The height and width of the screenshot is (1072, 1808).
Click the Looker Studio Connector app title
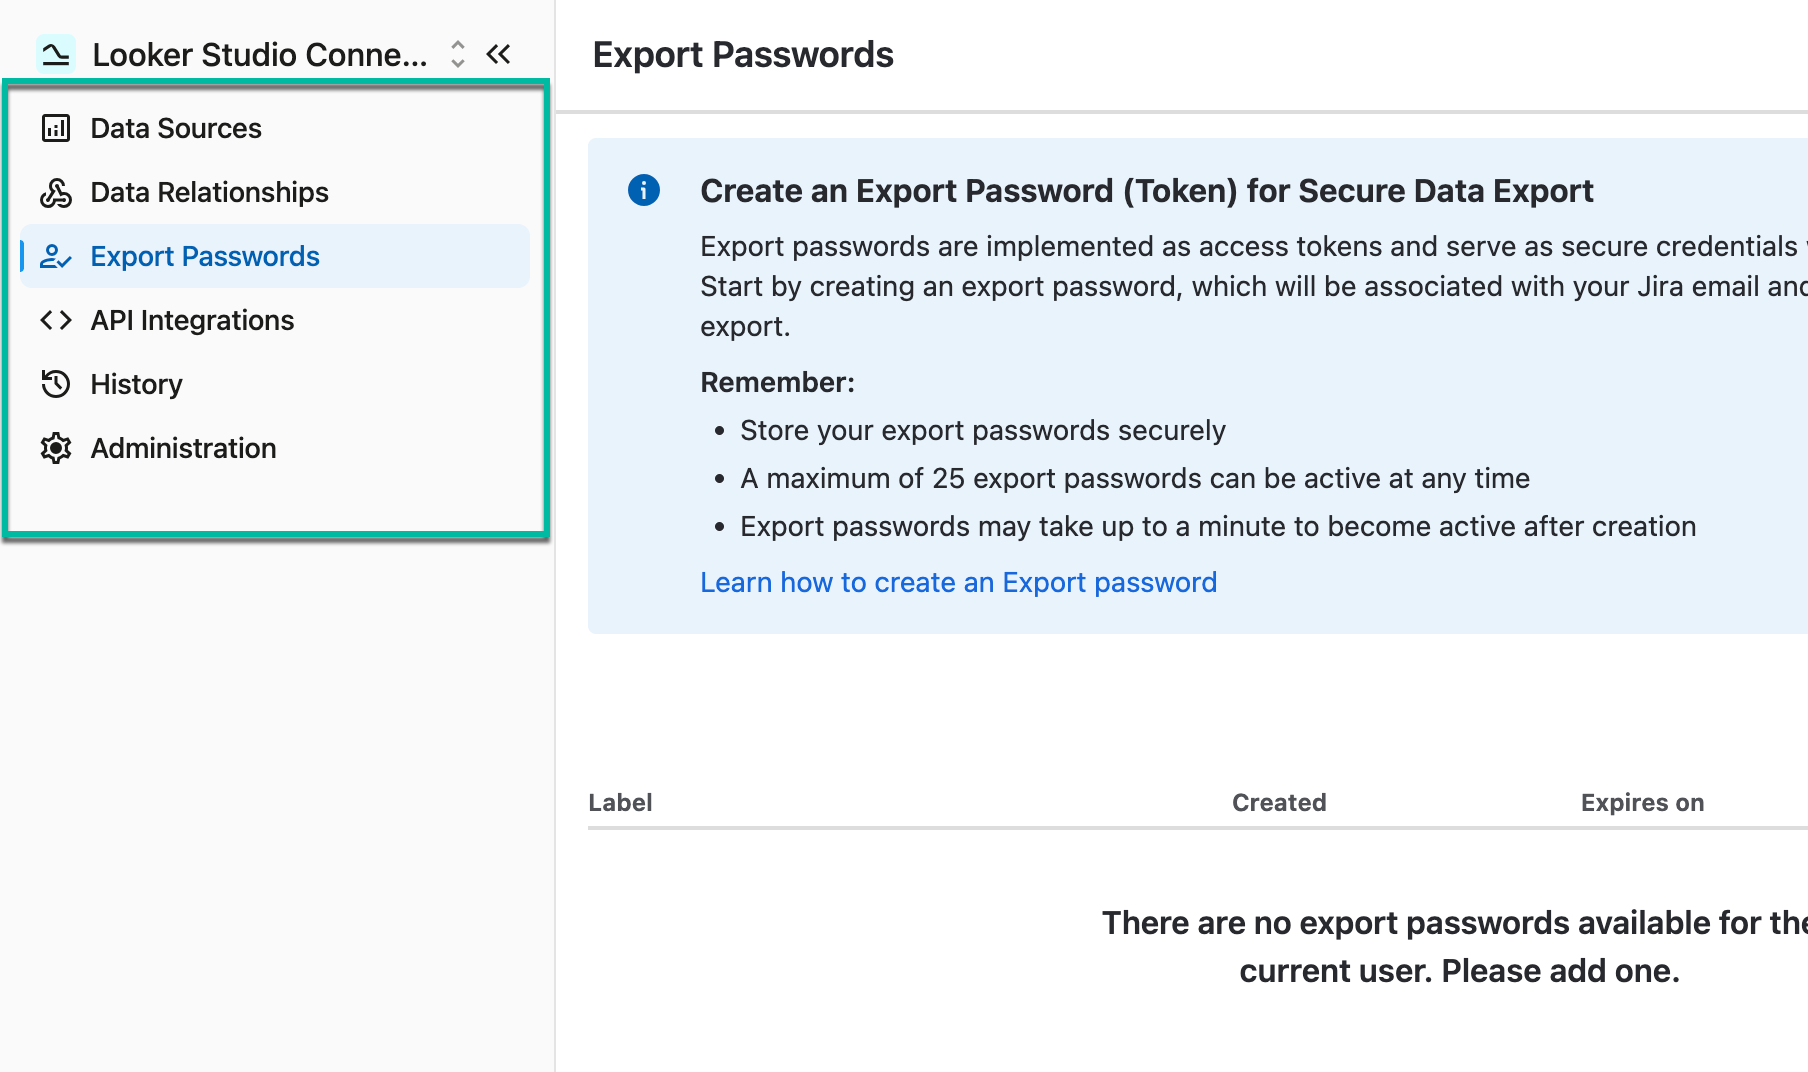(x=260, y=54)
